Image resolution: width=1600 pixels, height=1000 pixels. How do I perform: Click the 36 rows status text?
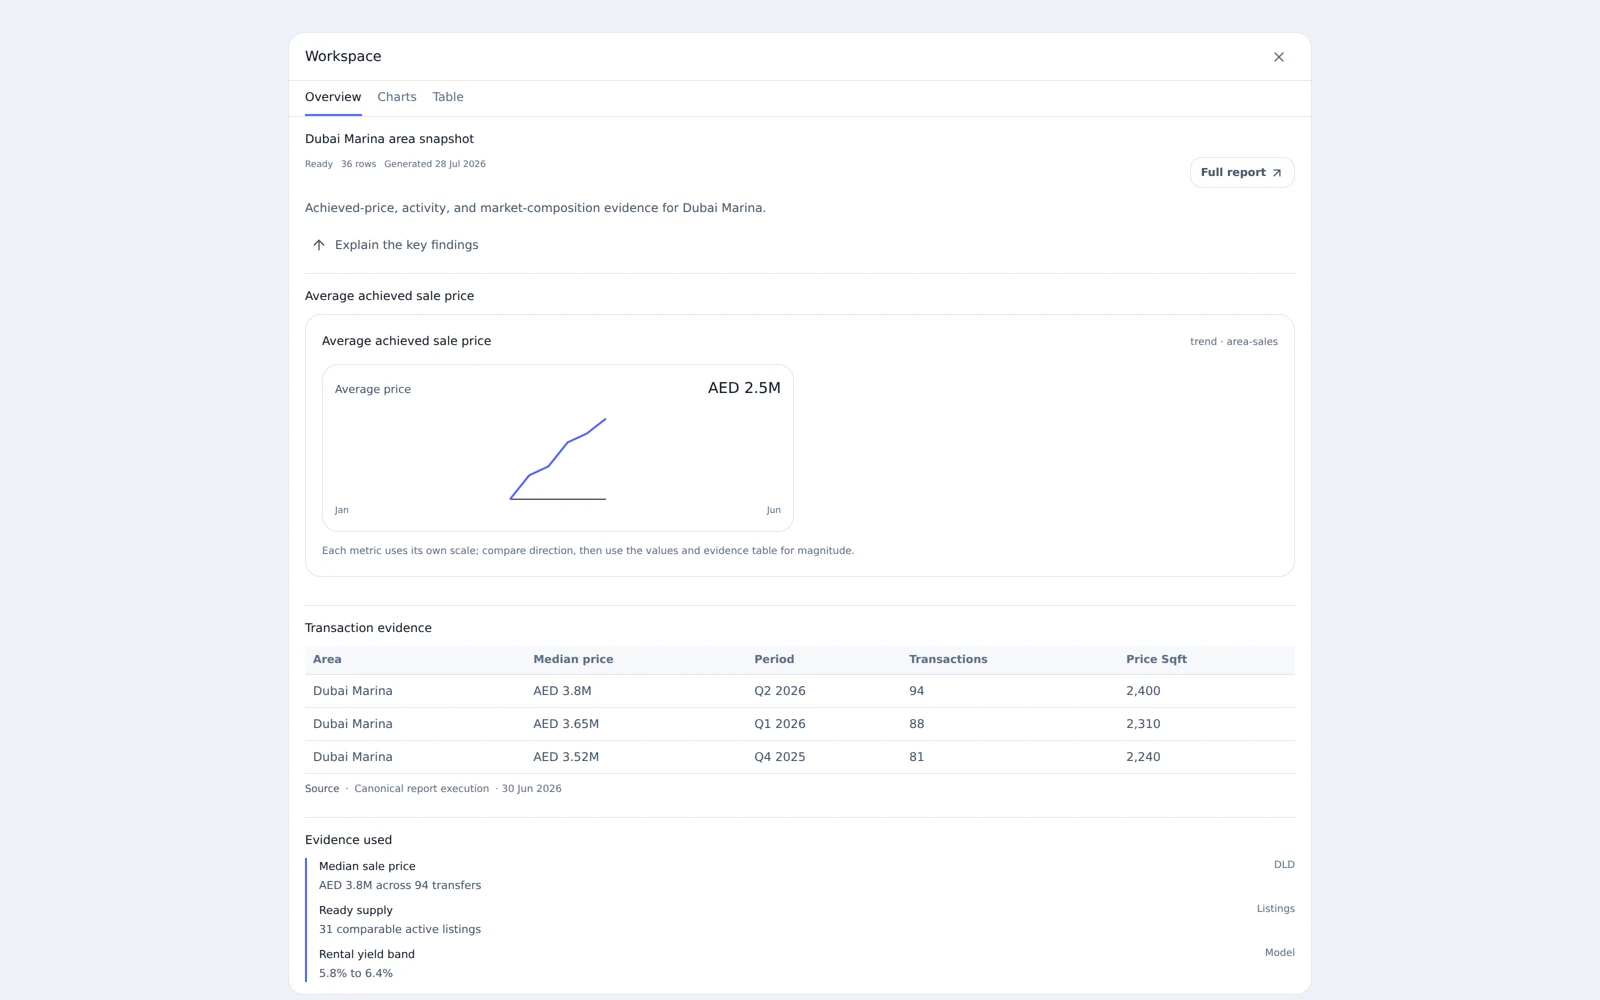[x=359, y=164]
